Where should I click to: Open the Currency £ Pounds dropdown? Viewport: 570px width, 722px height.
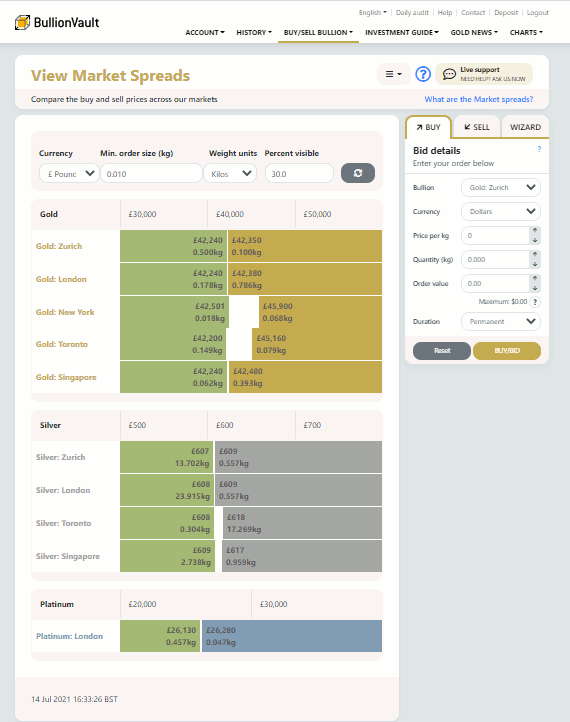(69, 174)
